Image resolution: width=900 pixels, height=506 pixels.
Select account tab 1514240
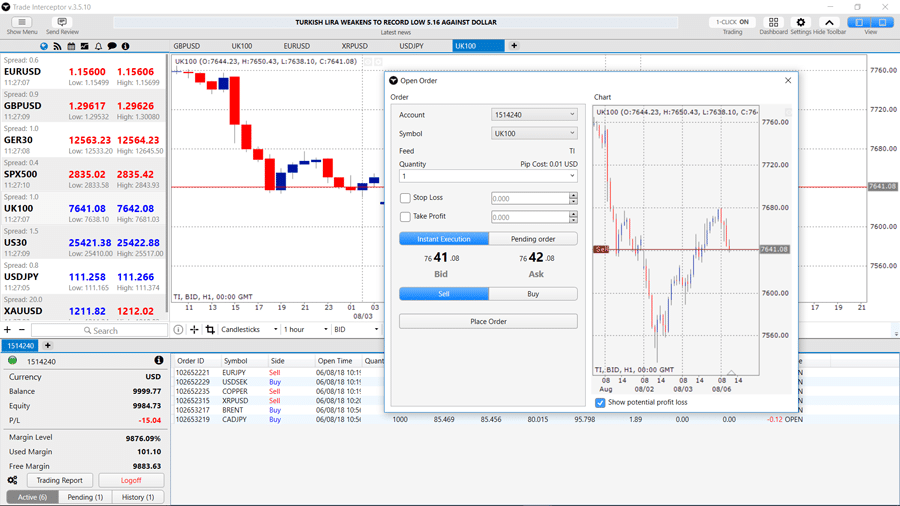click(x=21, y=345)
